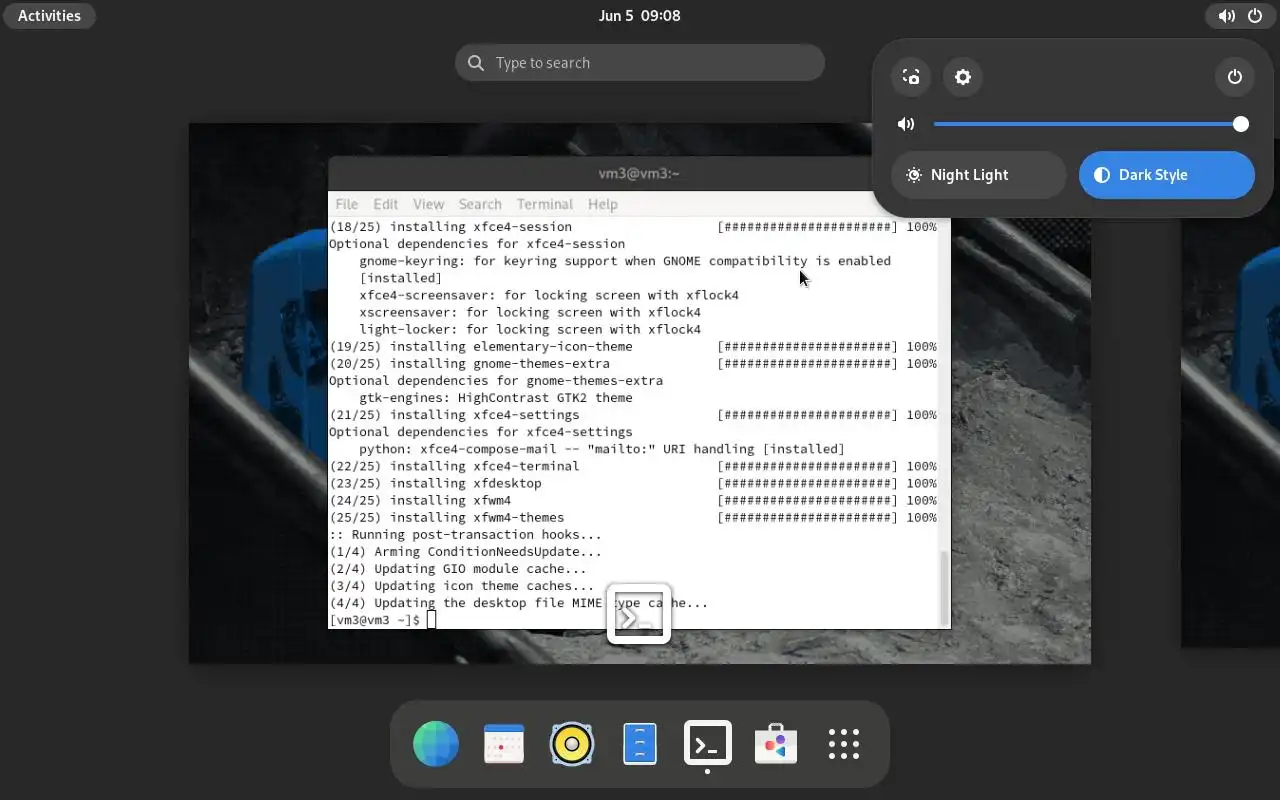Open the Search menu in the terminal

coord(480,204)
